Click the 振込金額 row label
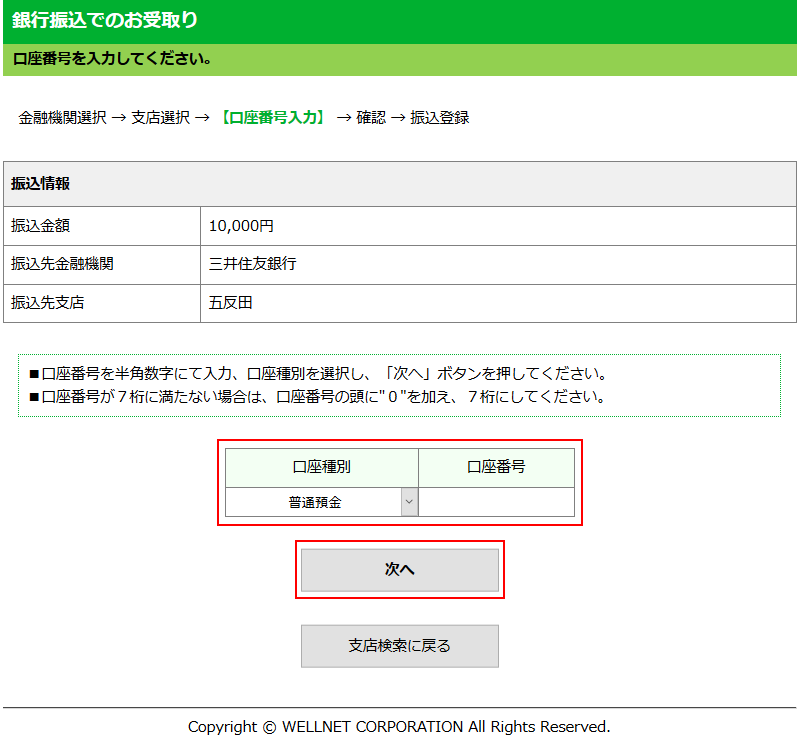Viewport: 800px width, 755px height. 40,226
